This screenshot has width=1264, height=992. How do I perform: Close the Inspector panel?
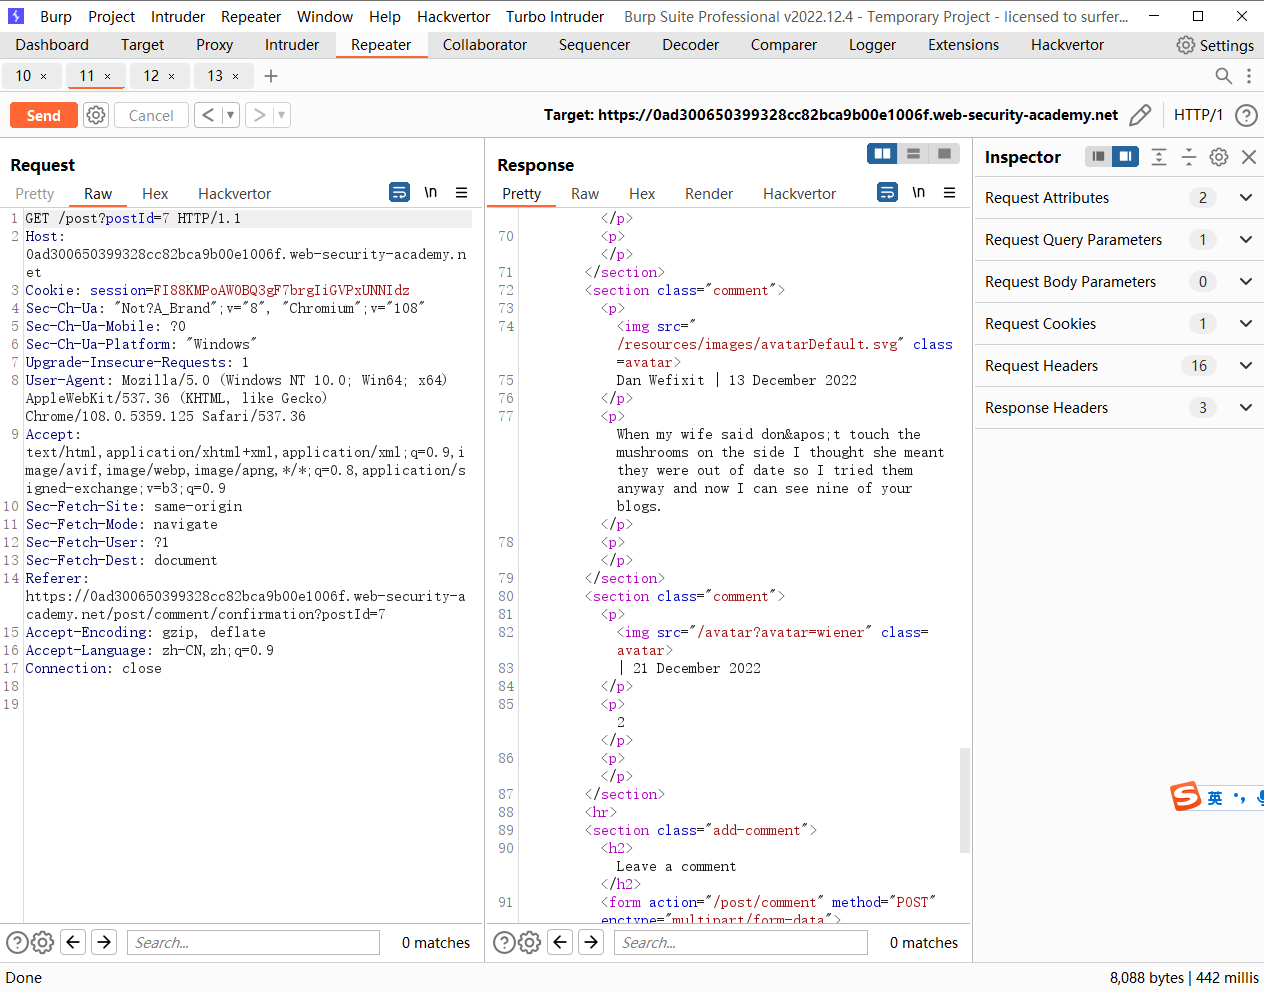pyautogui.click(x=1249, y=157)
